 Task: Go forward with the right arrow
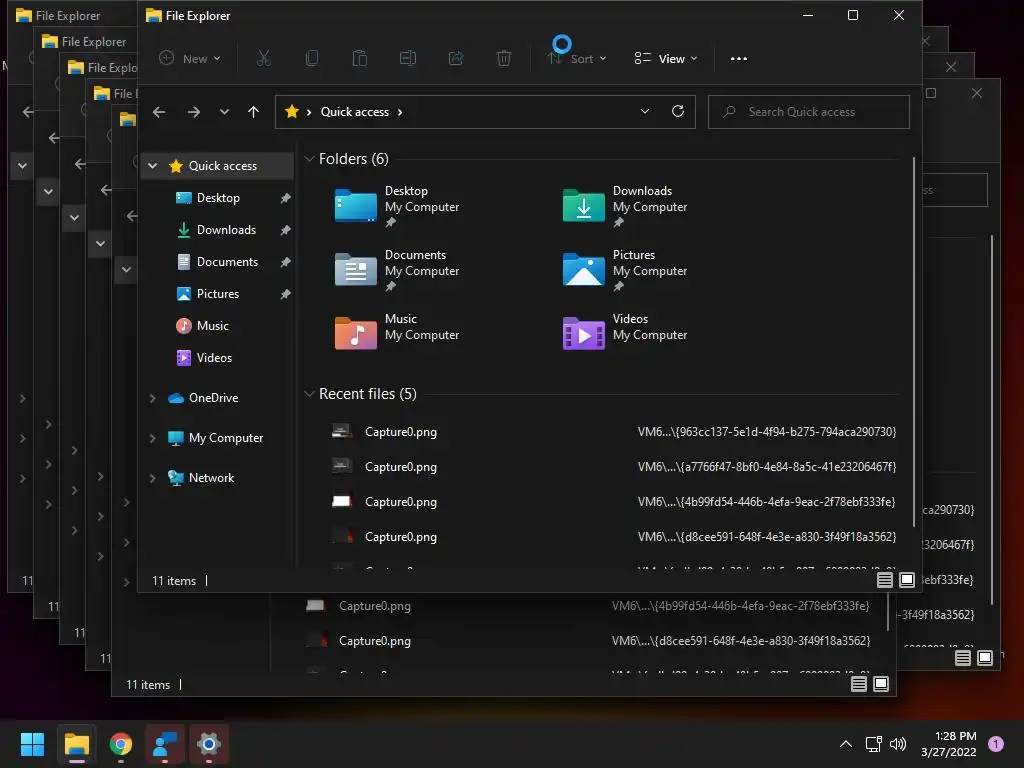(x=194, y=112)
